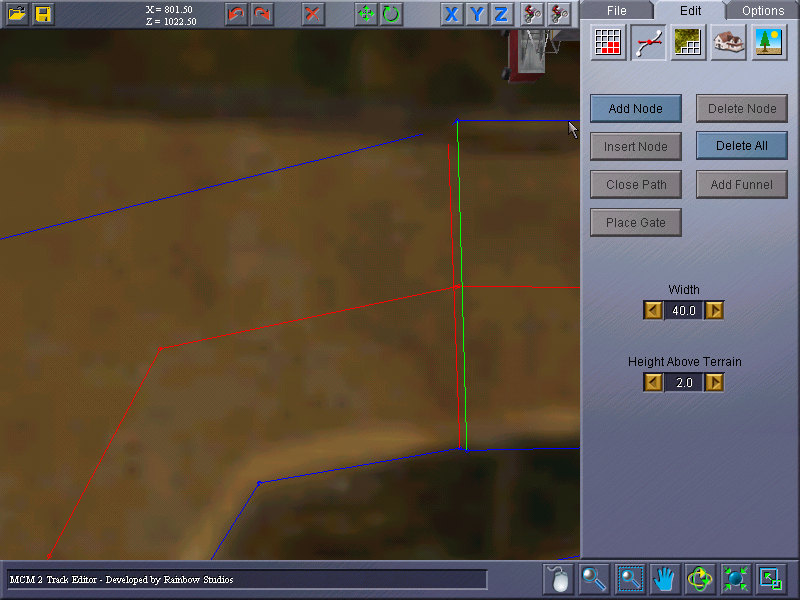Undo the last action

[x=236, y=14]
